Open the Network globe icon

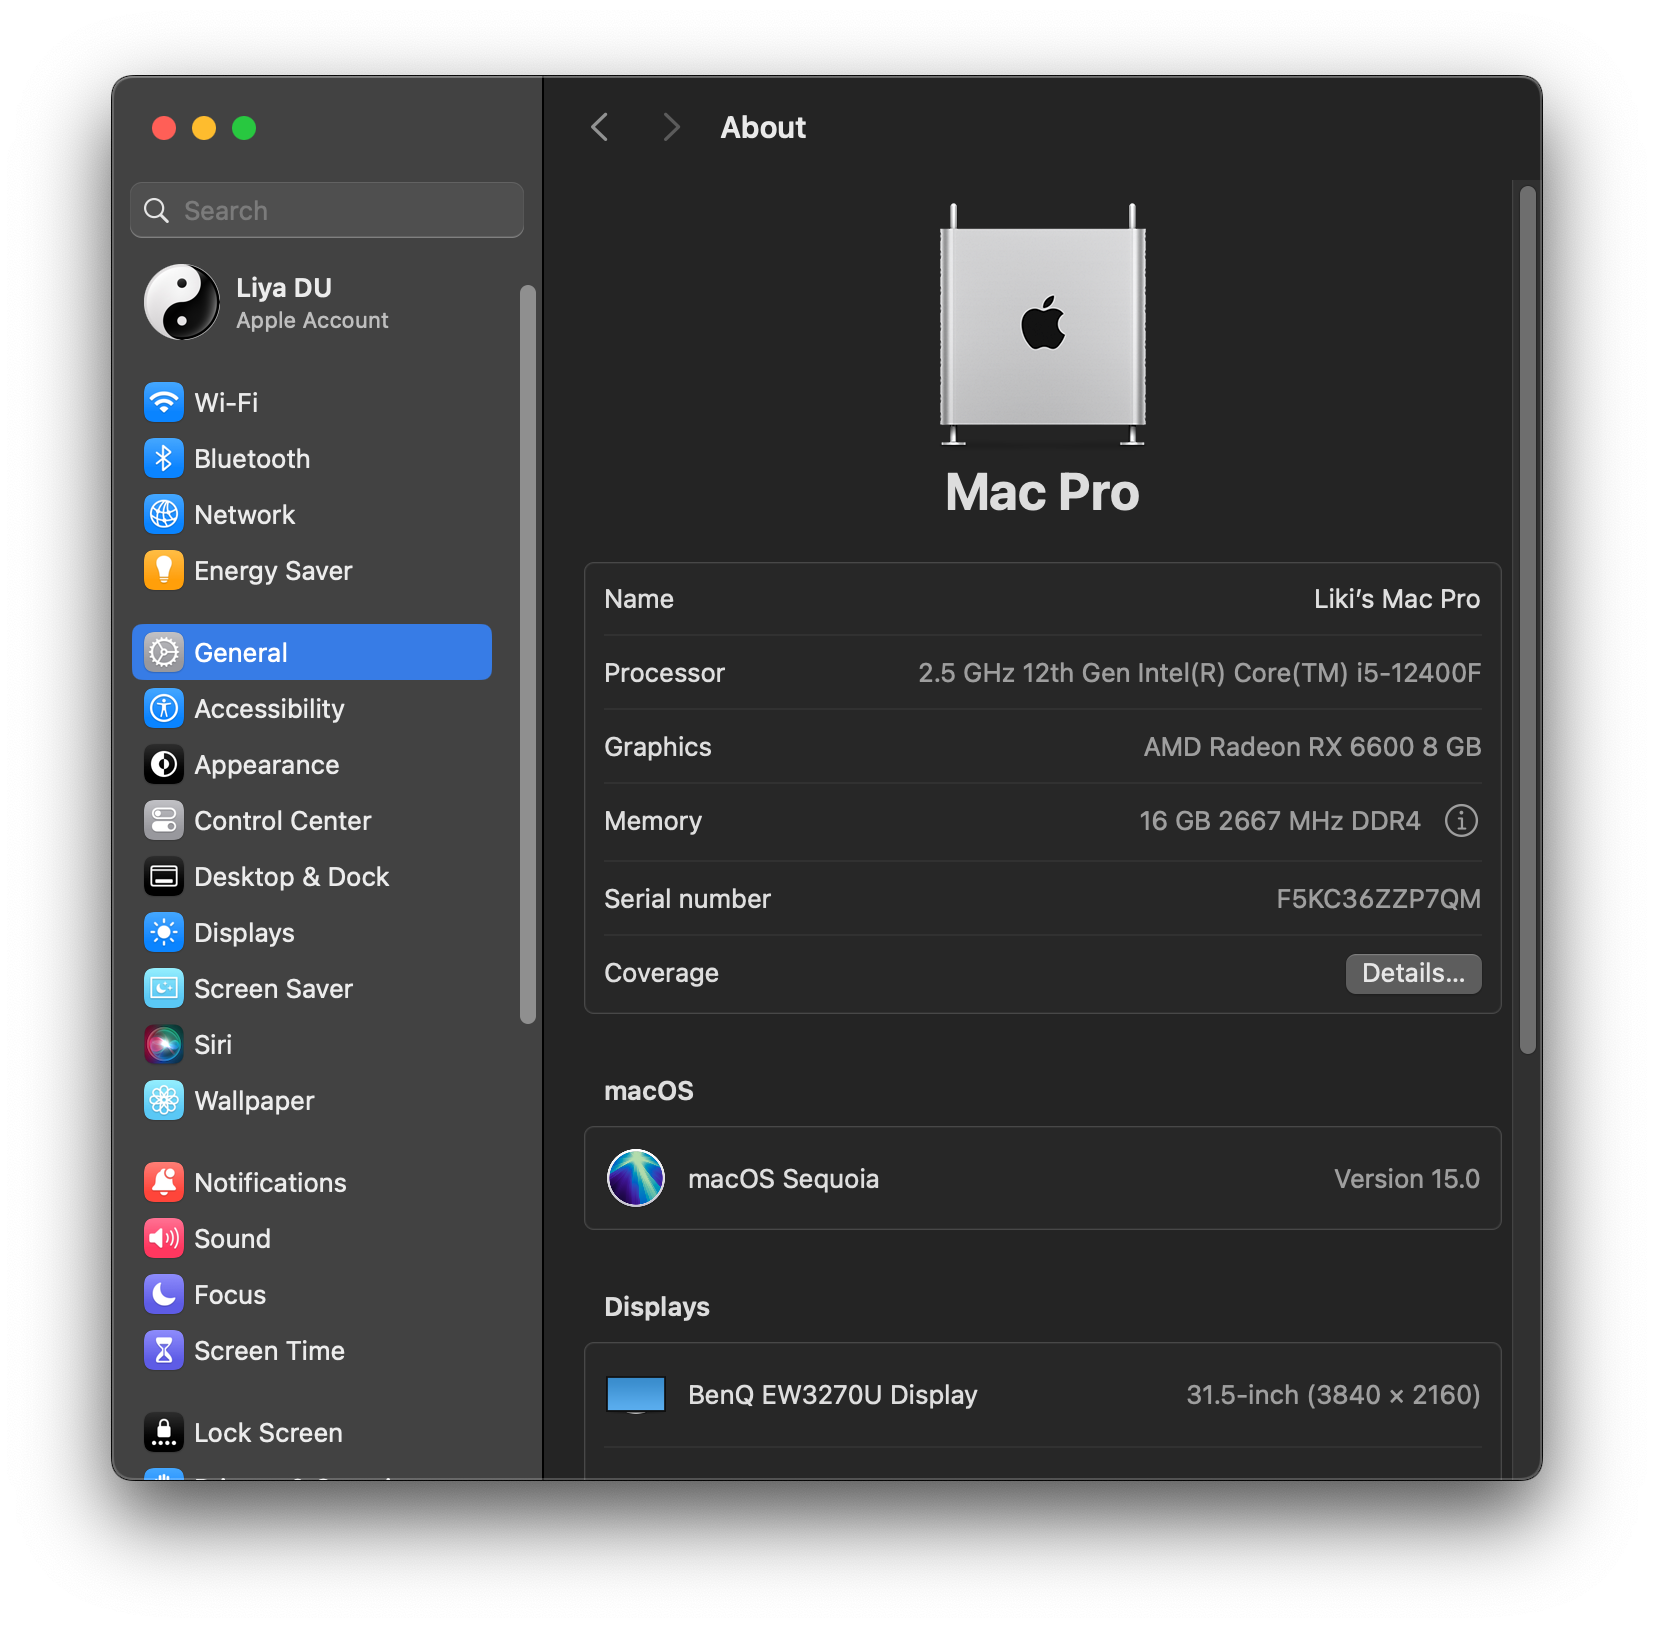click(x=164, y=514)
